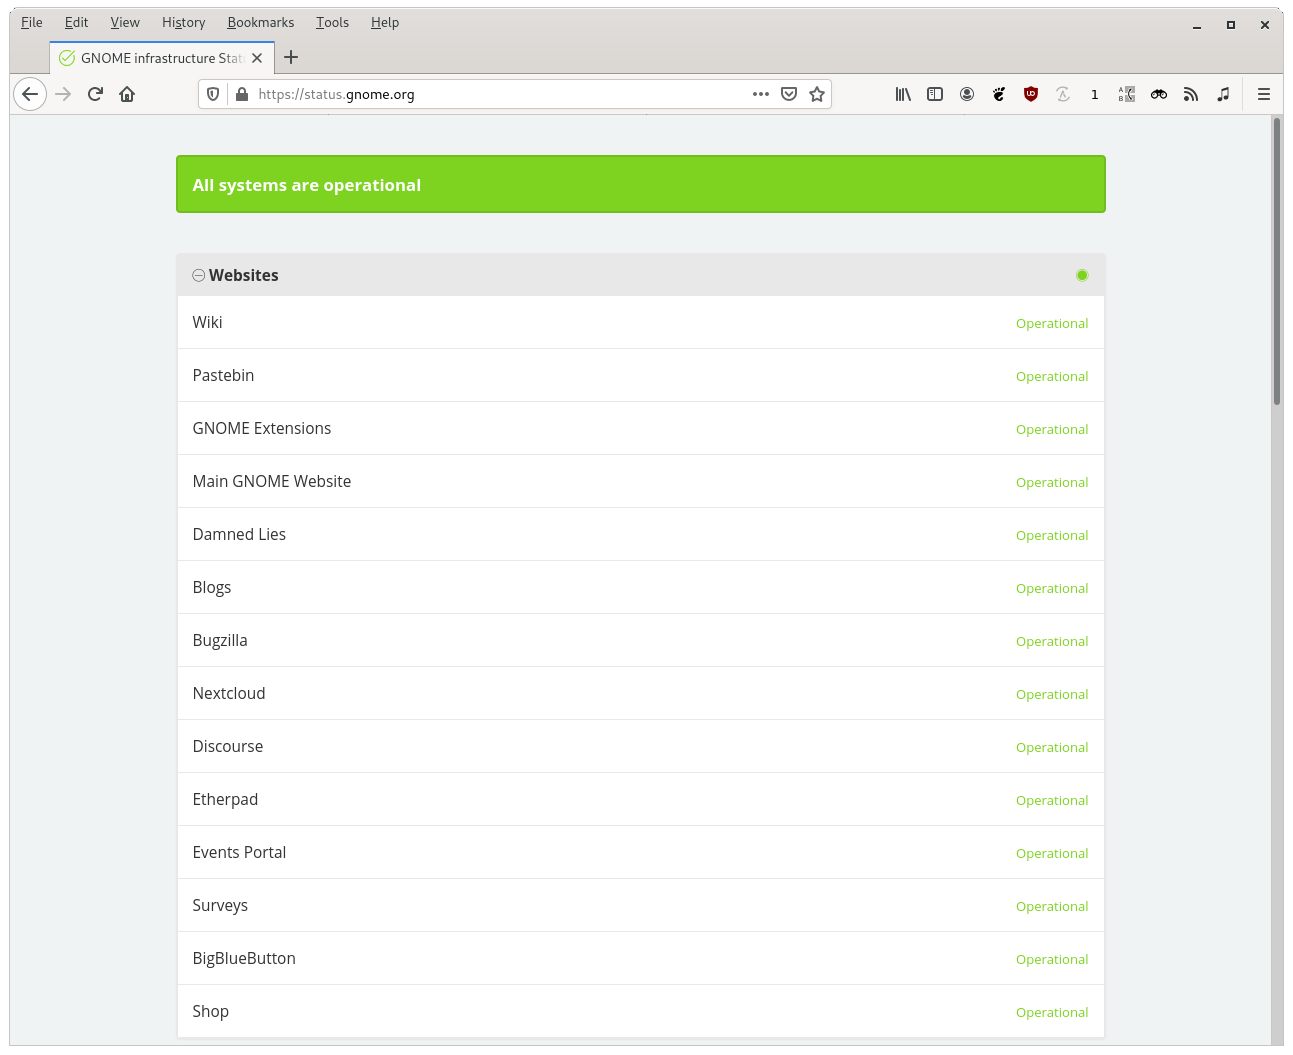Click the goggles extension icon
The image size is (1293, 1055).
1159,94
